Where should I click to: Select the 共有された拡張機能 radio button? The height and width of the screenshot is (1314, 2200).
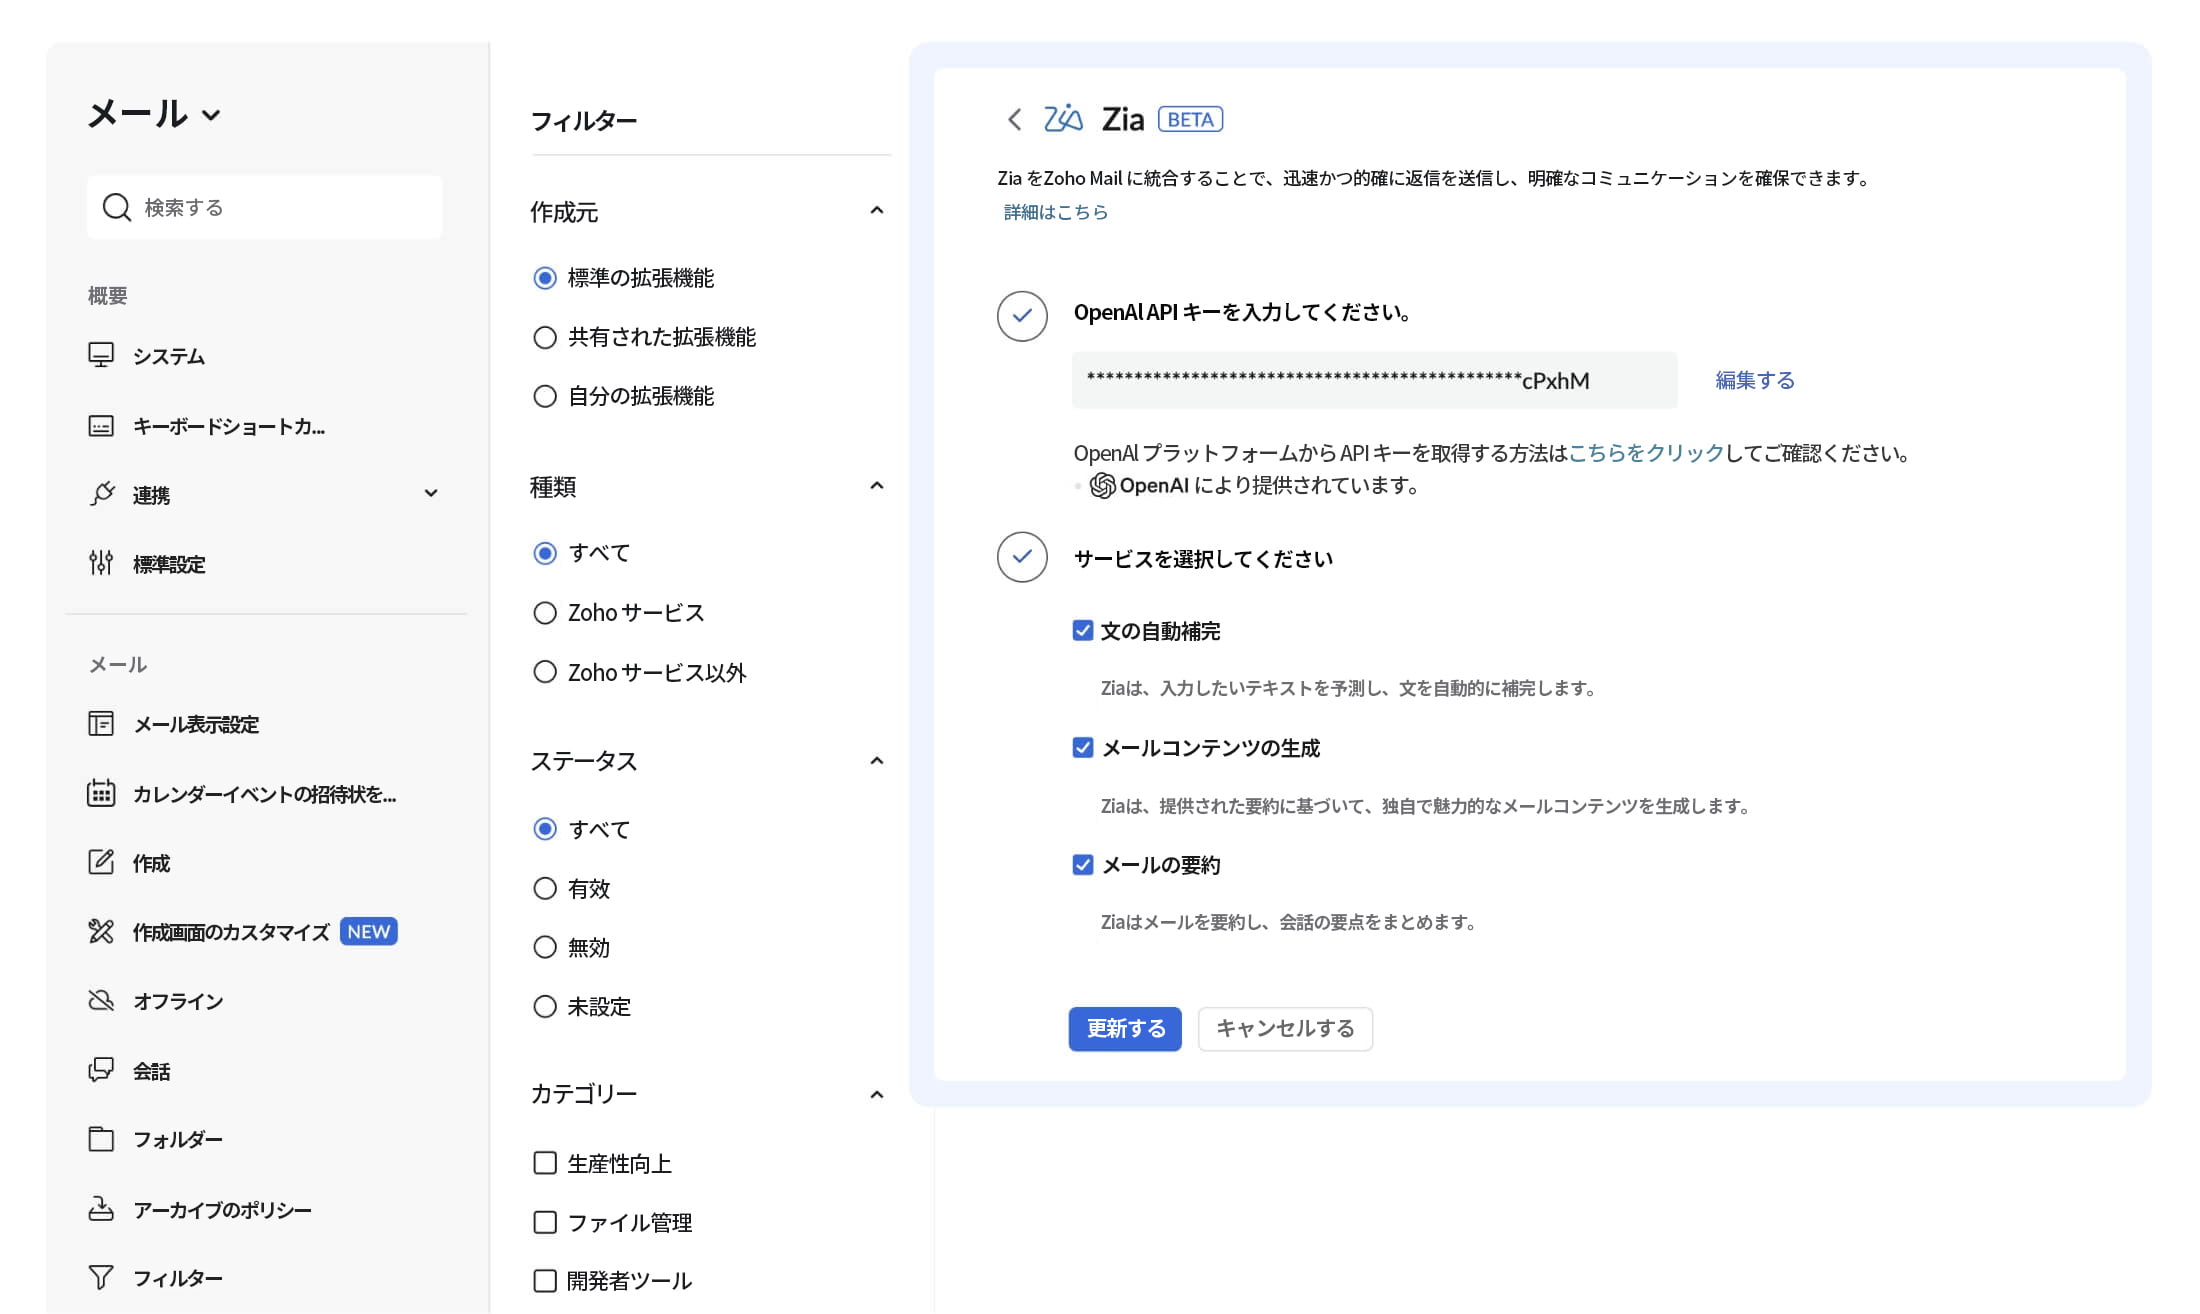pos(545,337)
